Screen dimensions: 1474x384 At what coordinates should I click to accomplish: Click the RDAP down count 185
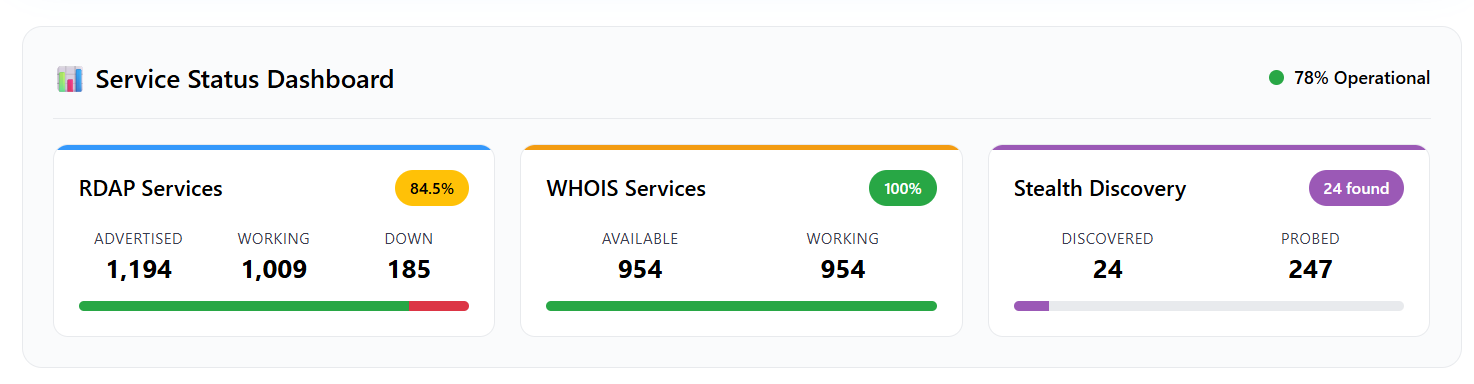click(409, 269)
